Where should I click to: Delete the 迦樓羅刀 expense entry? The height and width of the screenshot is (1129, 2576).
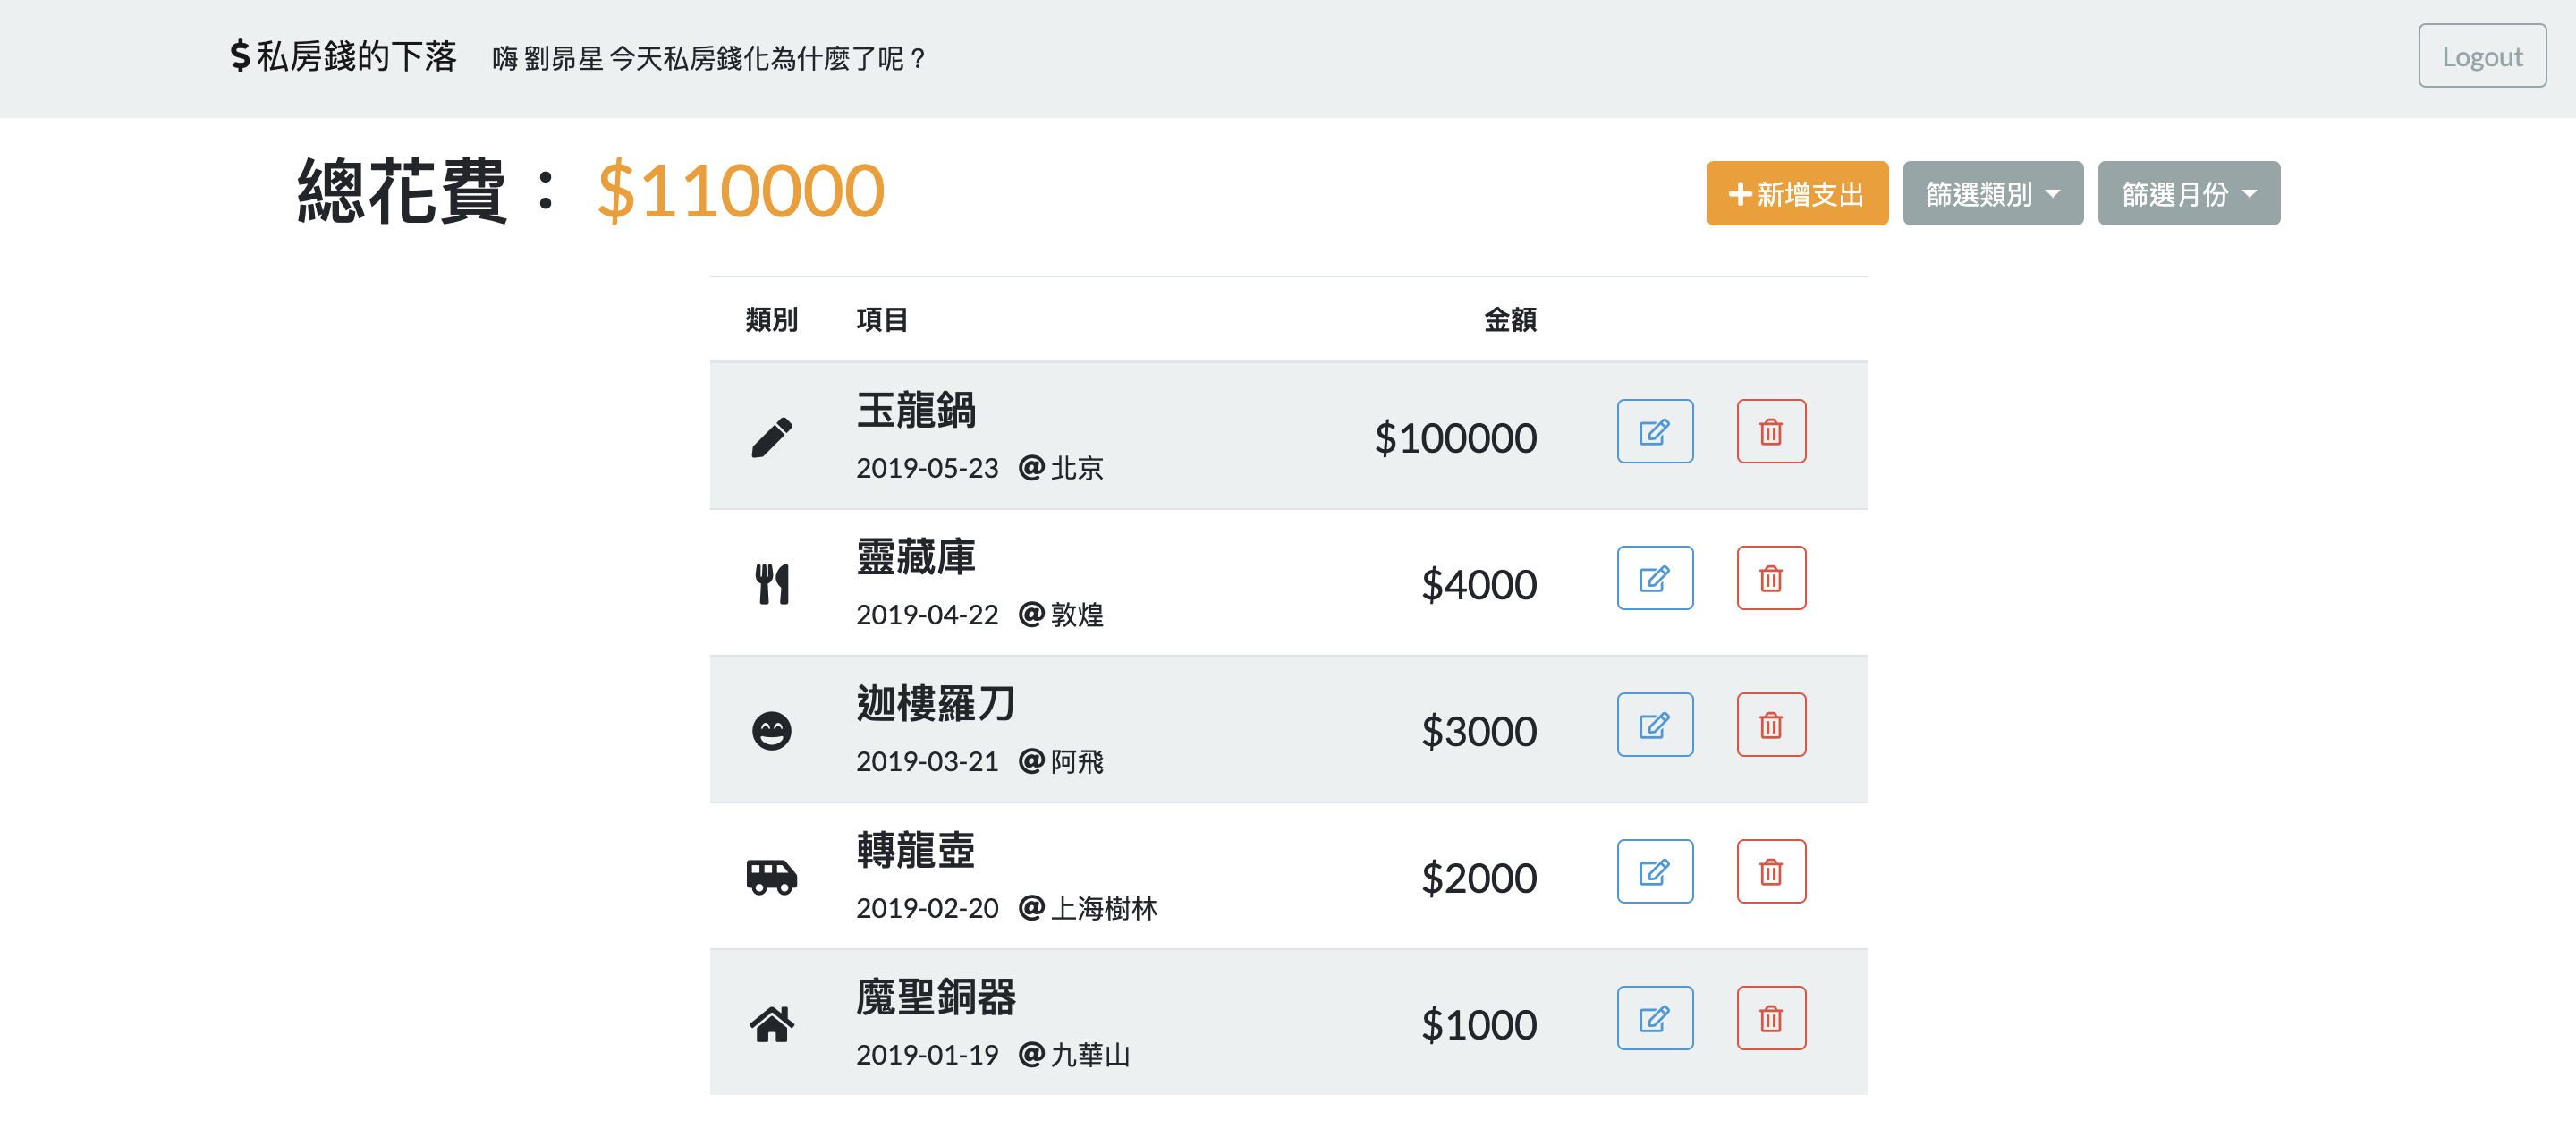pos(1771,725)
